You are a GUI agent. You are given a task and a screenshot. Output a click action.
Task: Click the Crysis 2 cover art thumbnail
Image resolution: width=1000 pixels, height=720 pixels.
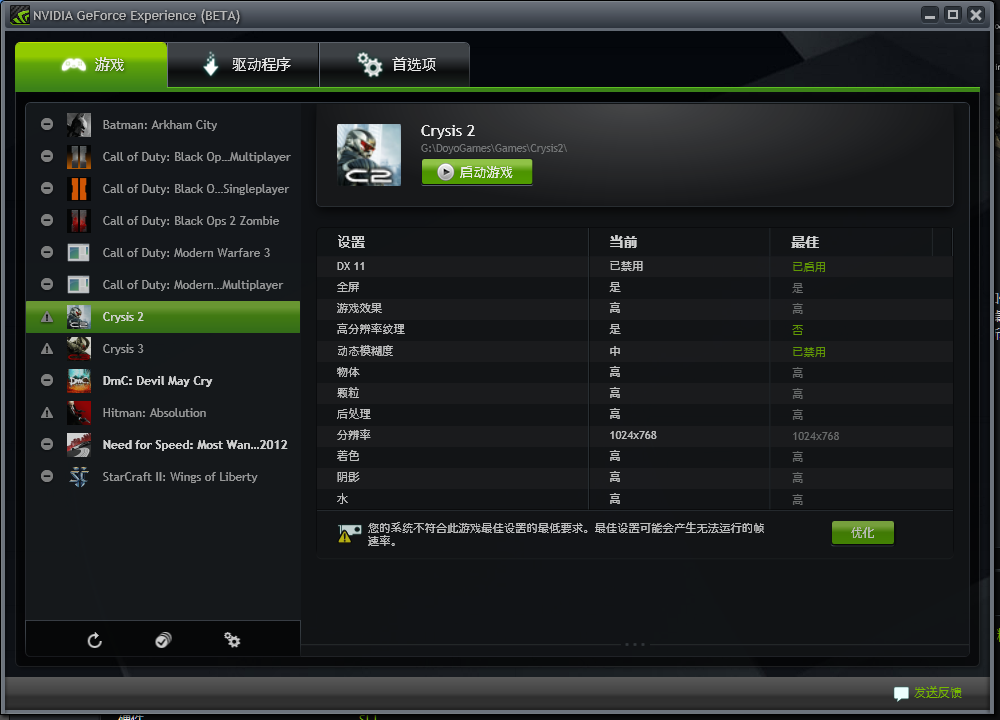click(x=369, y=155)
